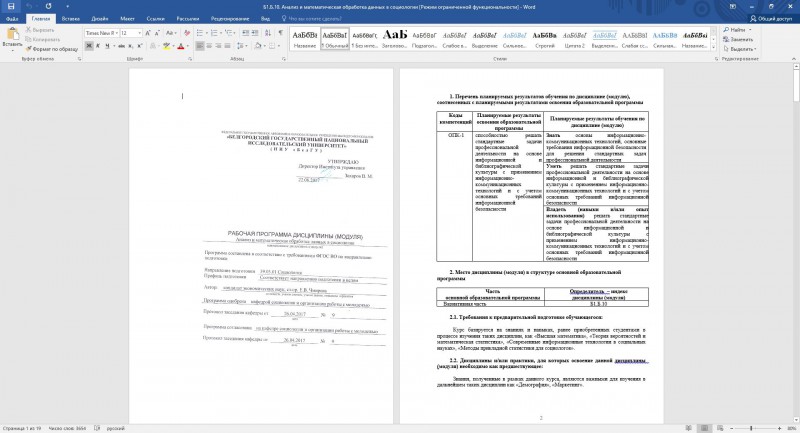Collapse the ribbon with the up chevron
The image size is (800, 433).
point(794,59)
